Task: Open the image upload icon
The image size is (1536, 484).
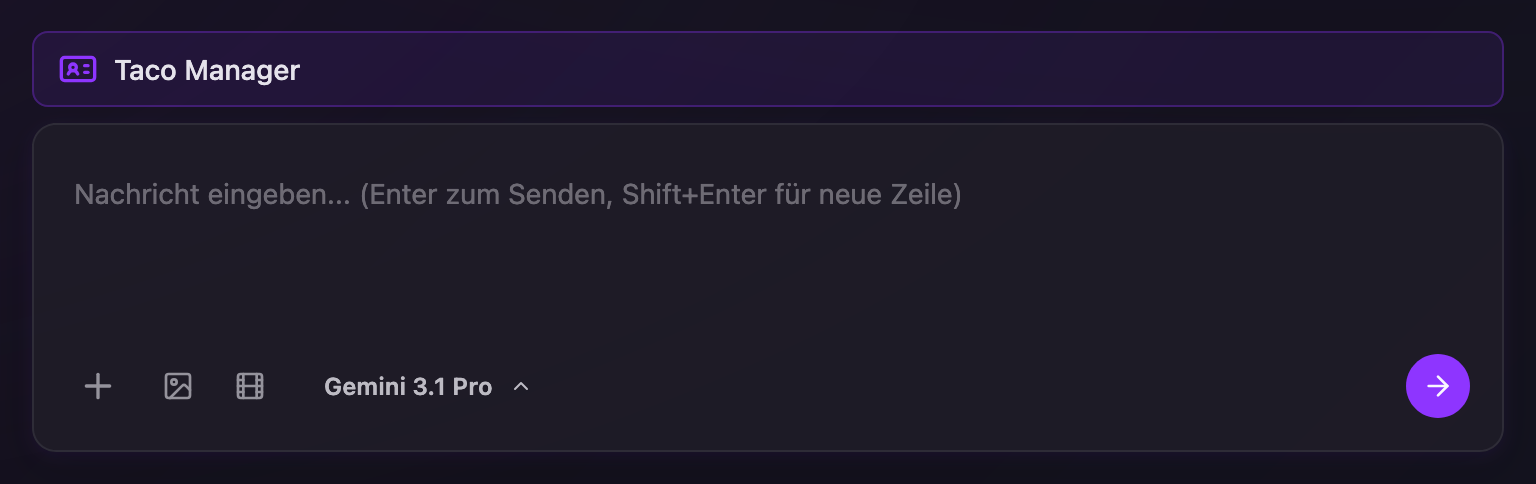Action: click(x=178, y=386)
